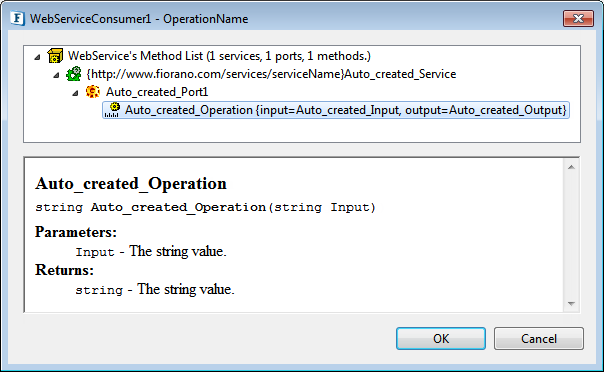Collapse the Auto_created_Port1 node
The image size is (604, 372).
76,93
